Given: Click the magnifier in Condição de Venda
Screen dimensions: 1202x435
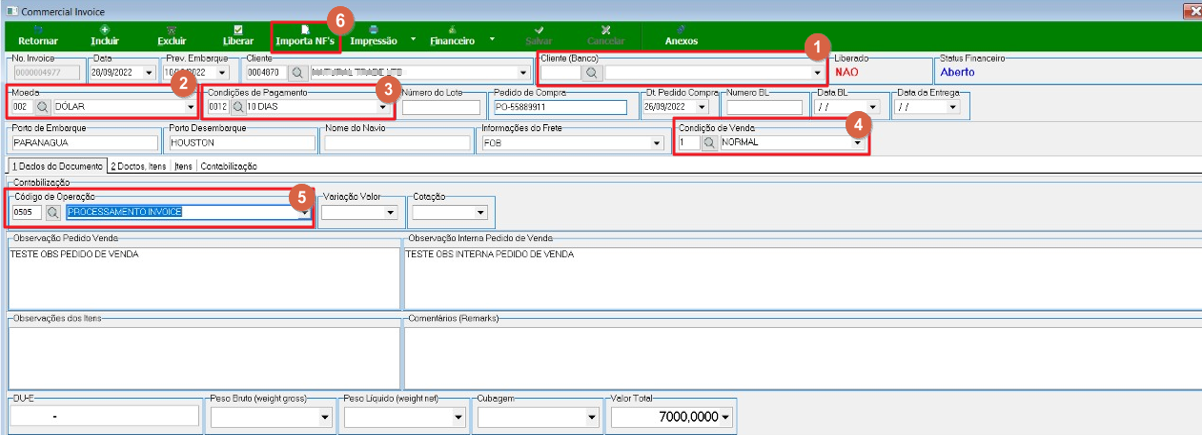Looking at the screenshot, I should 708,143.
